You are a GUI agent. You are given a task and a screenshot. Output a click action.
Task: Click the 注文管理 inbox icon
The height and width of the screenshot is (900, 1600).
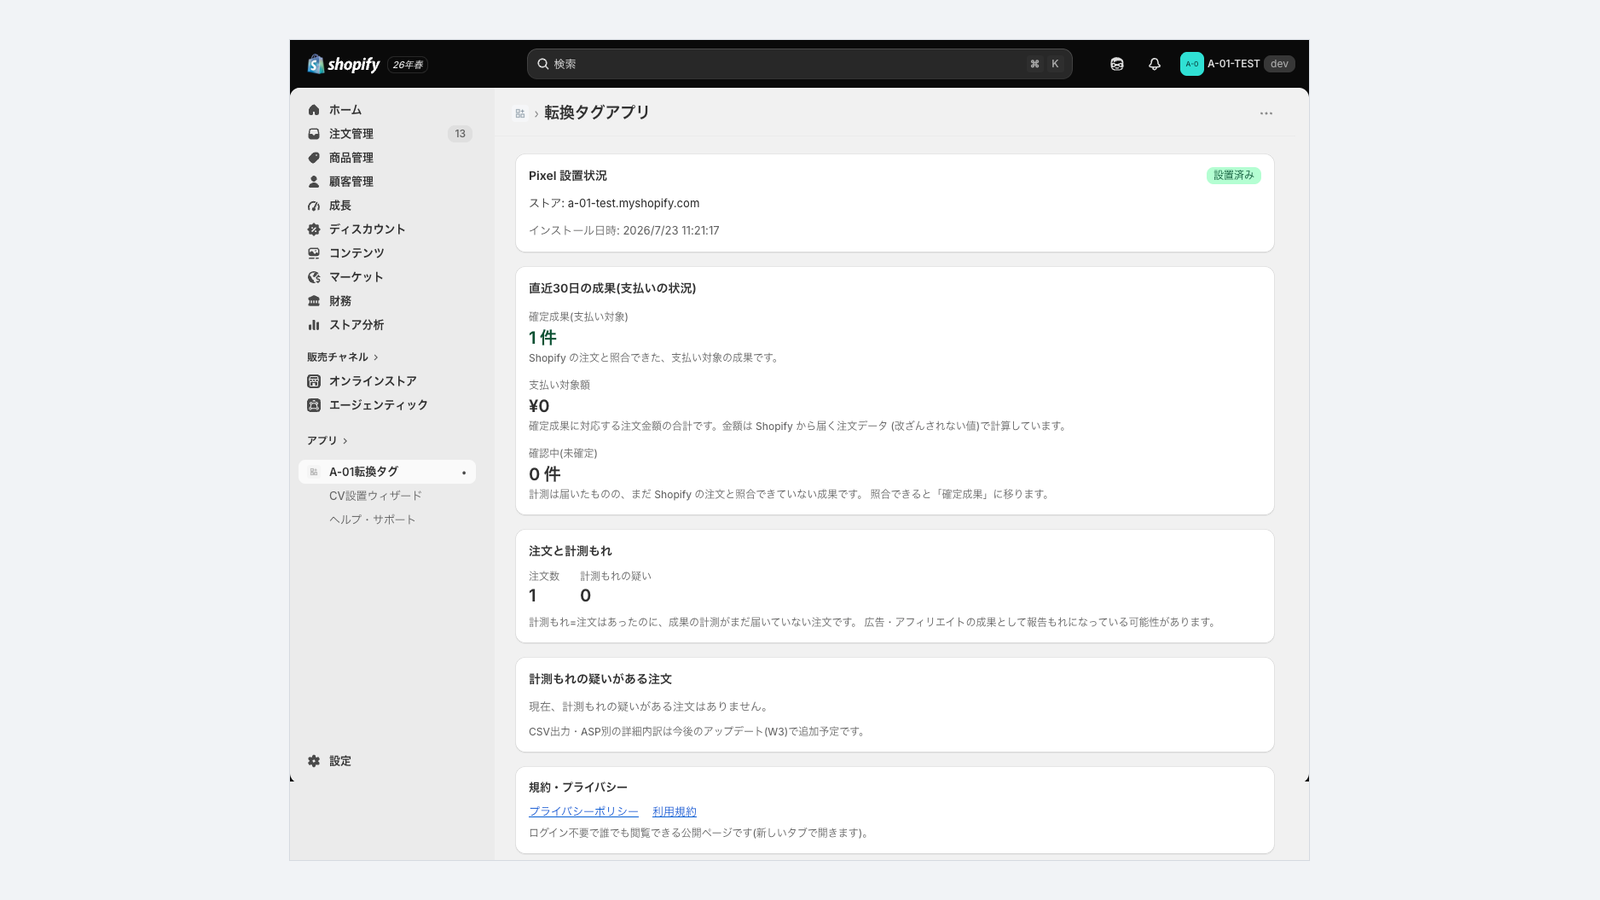pos(314,134)
